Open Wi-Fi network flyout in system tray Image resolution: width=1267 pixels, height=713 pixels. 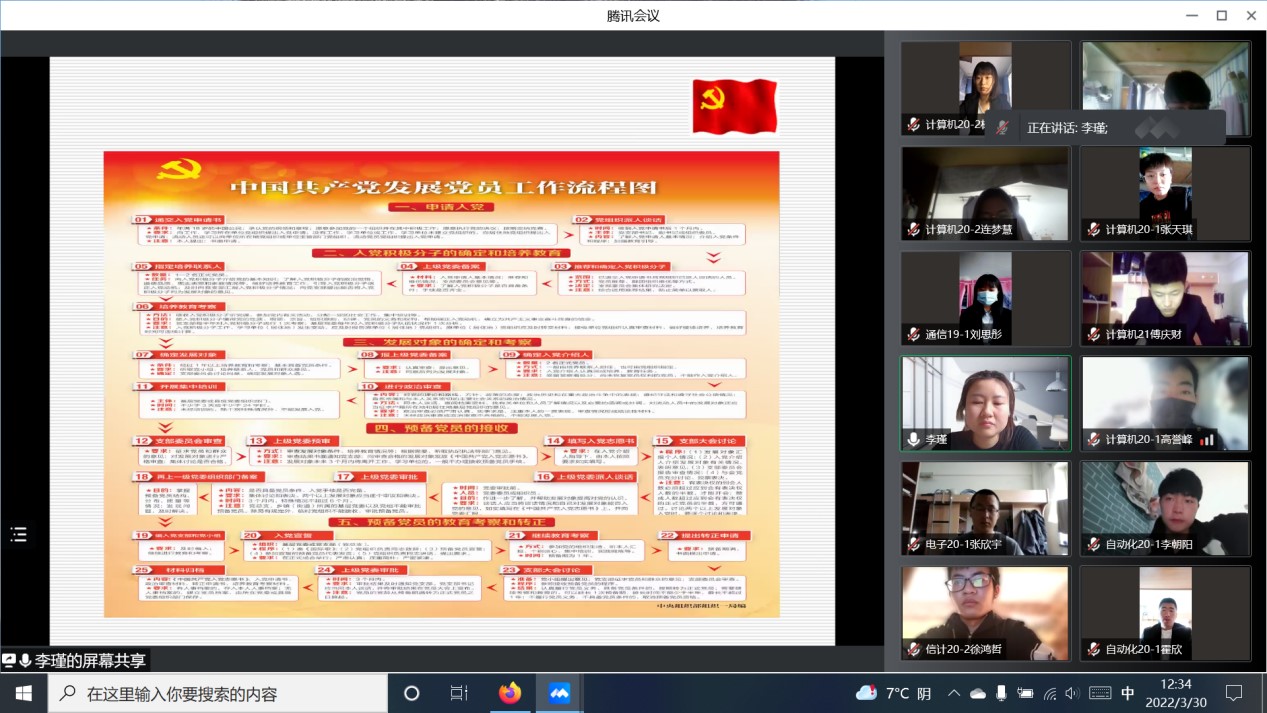[1049, 693]
